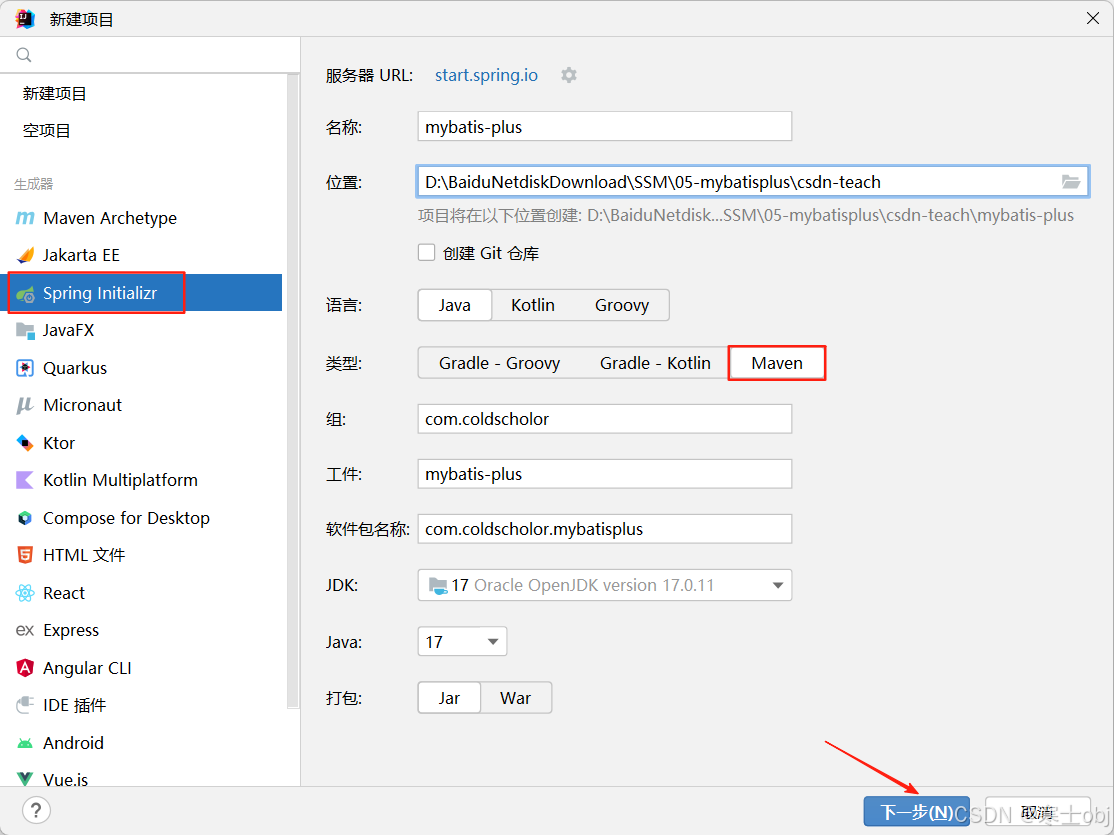This screenshot has height=835, width=1114.
Task: Close the New Project dialog
Action: [1093, 18]
